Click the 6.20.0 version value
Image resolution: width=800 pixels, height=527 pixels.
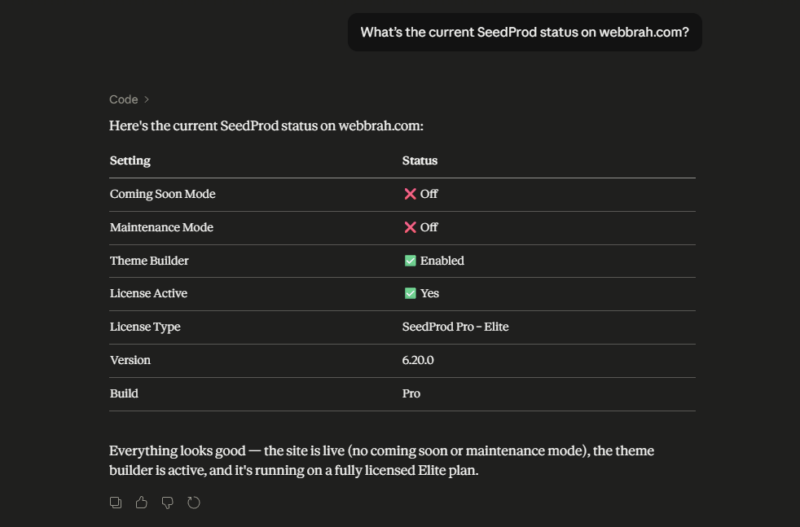(418, 360)
